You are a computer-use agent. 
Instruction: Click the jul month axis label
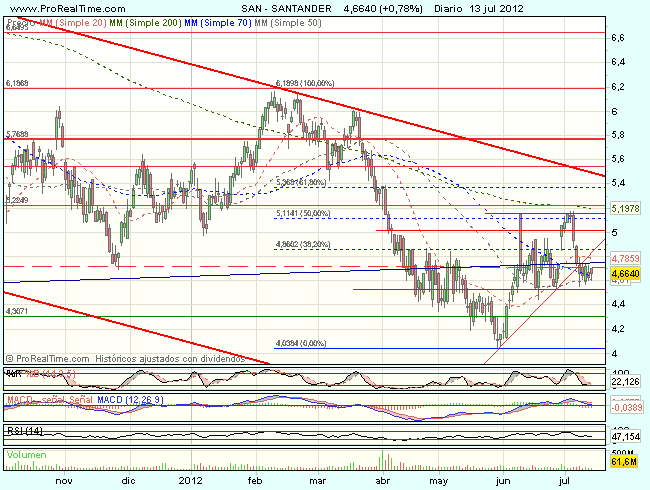click(x=564, y=481)
